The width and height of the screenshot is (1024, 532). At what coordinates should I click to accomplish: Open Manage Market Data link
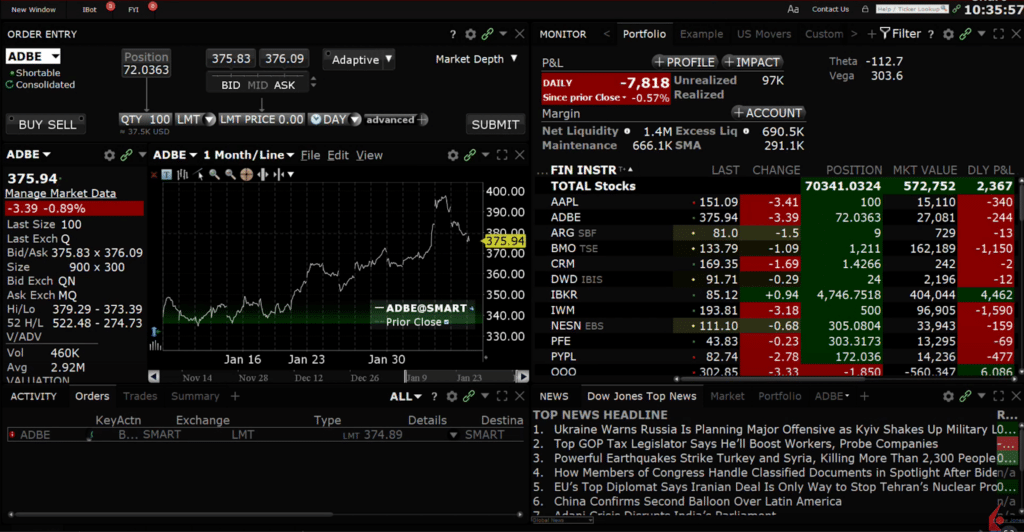60,193
